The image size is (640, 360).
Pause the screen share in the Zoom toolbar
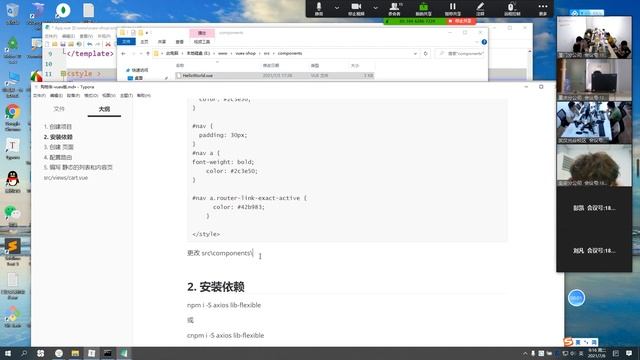click(x=452, y=9)
